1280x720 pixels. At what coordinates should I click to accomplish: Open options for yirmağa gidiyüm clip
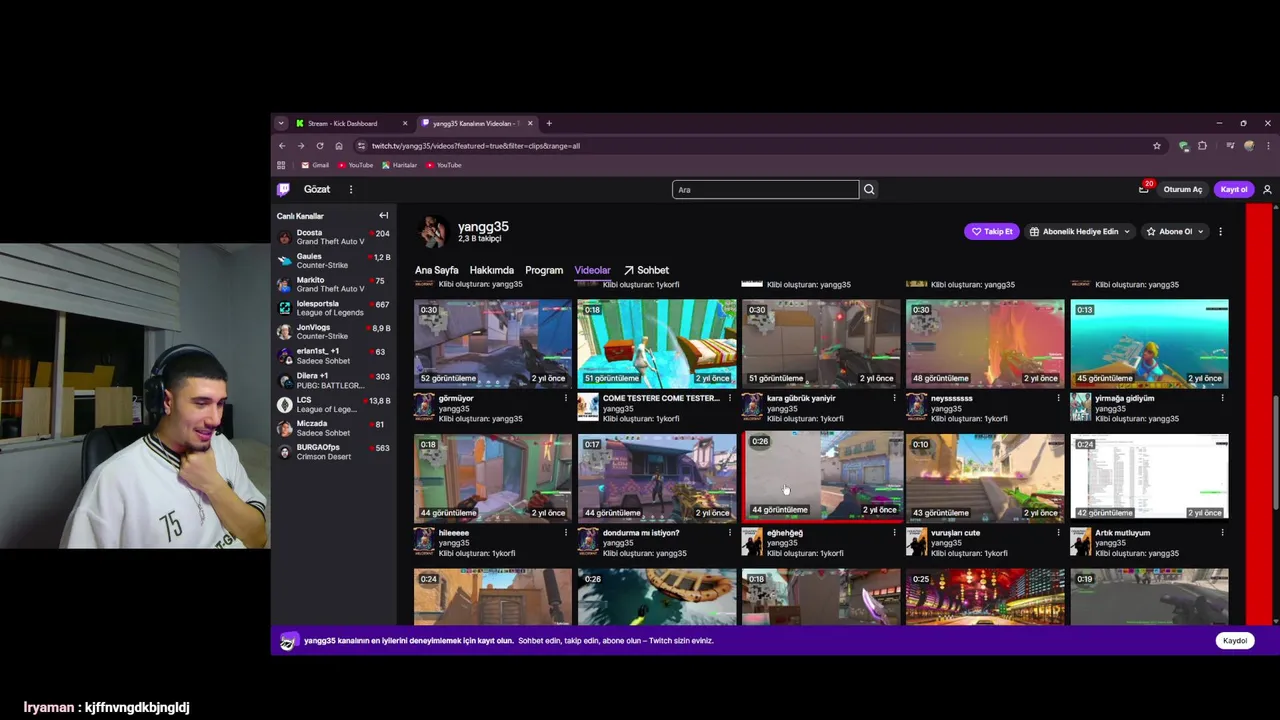coord(1222,398)
